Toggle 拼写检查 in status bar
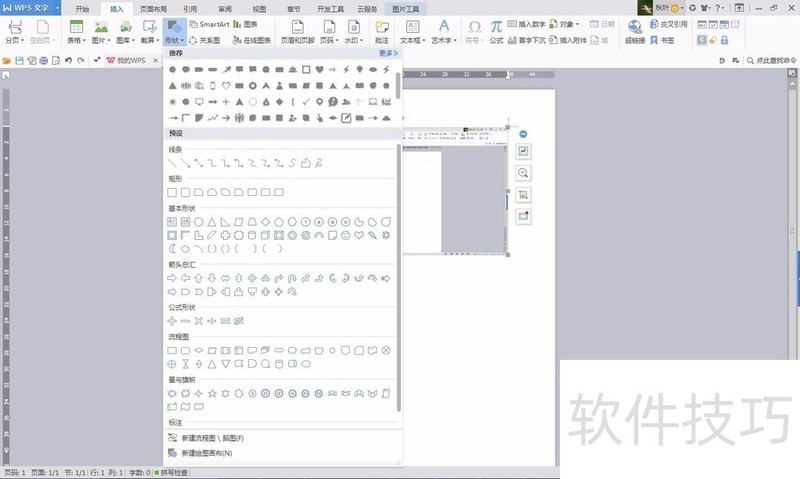 click(x=171, y=473)
